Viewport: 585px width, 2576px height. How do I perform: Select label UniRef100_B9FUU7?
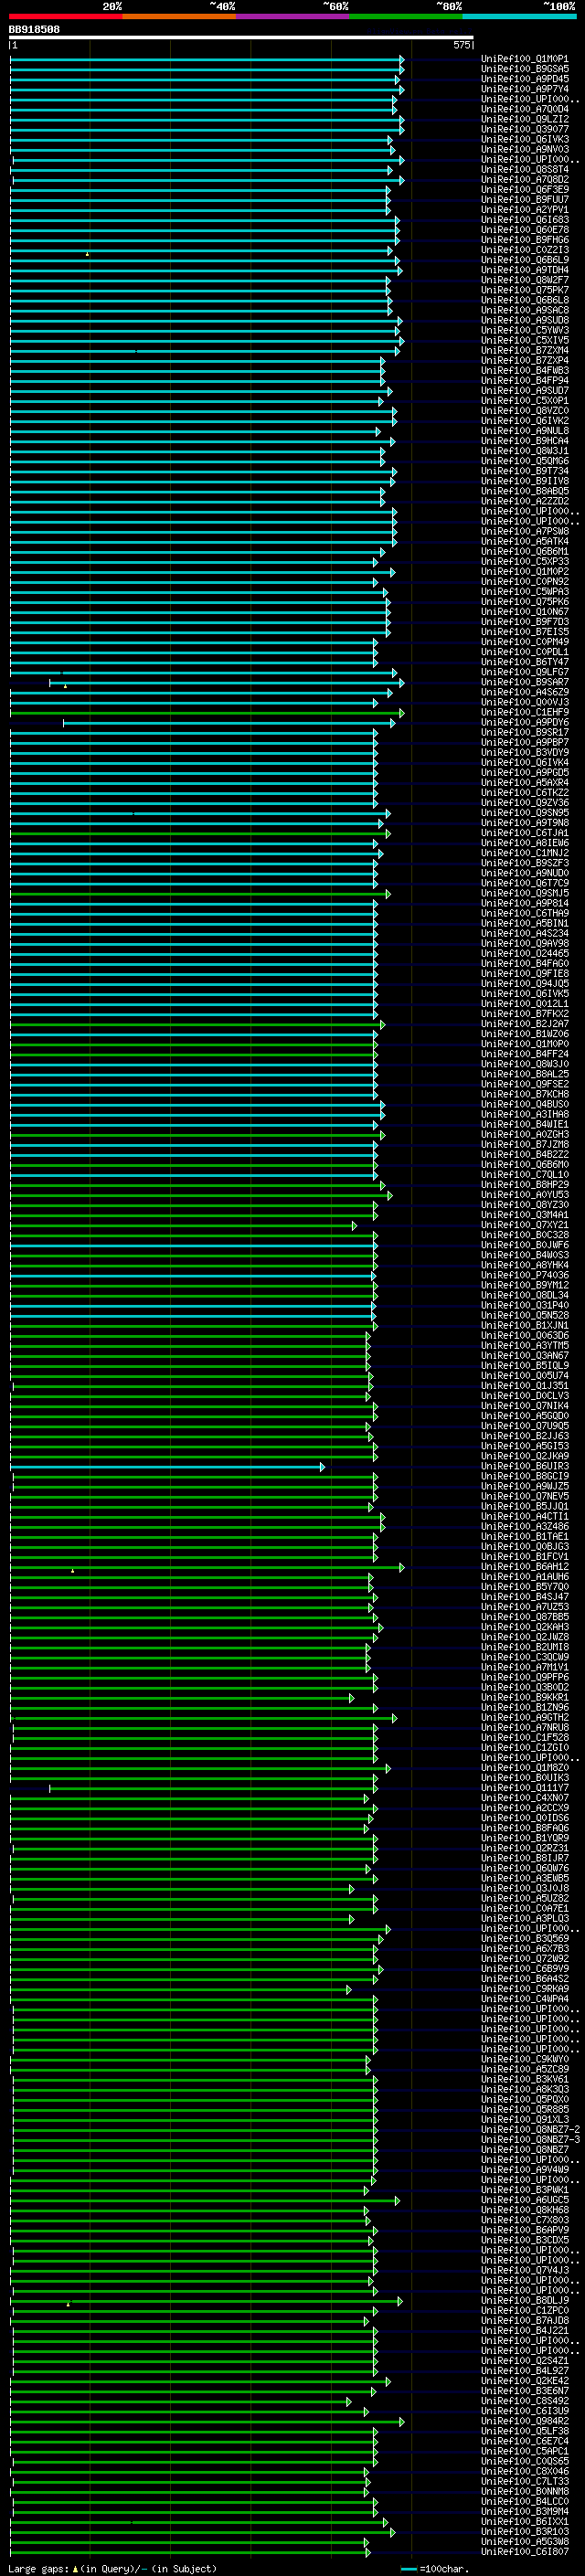[525, 199]
